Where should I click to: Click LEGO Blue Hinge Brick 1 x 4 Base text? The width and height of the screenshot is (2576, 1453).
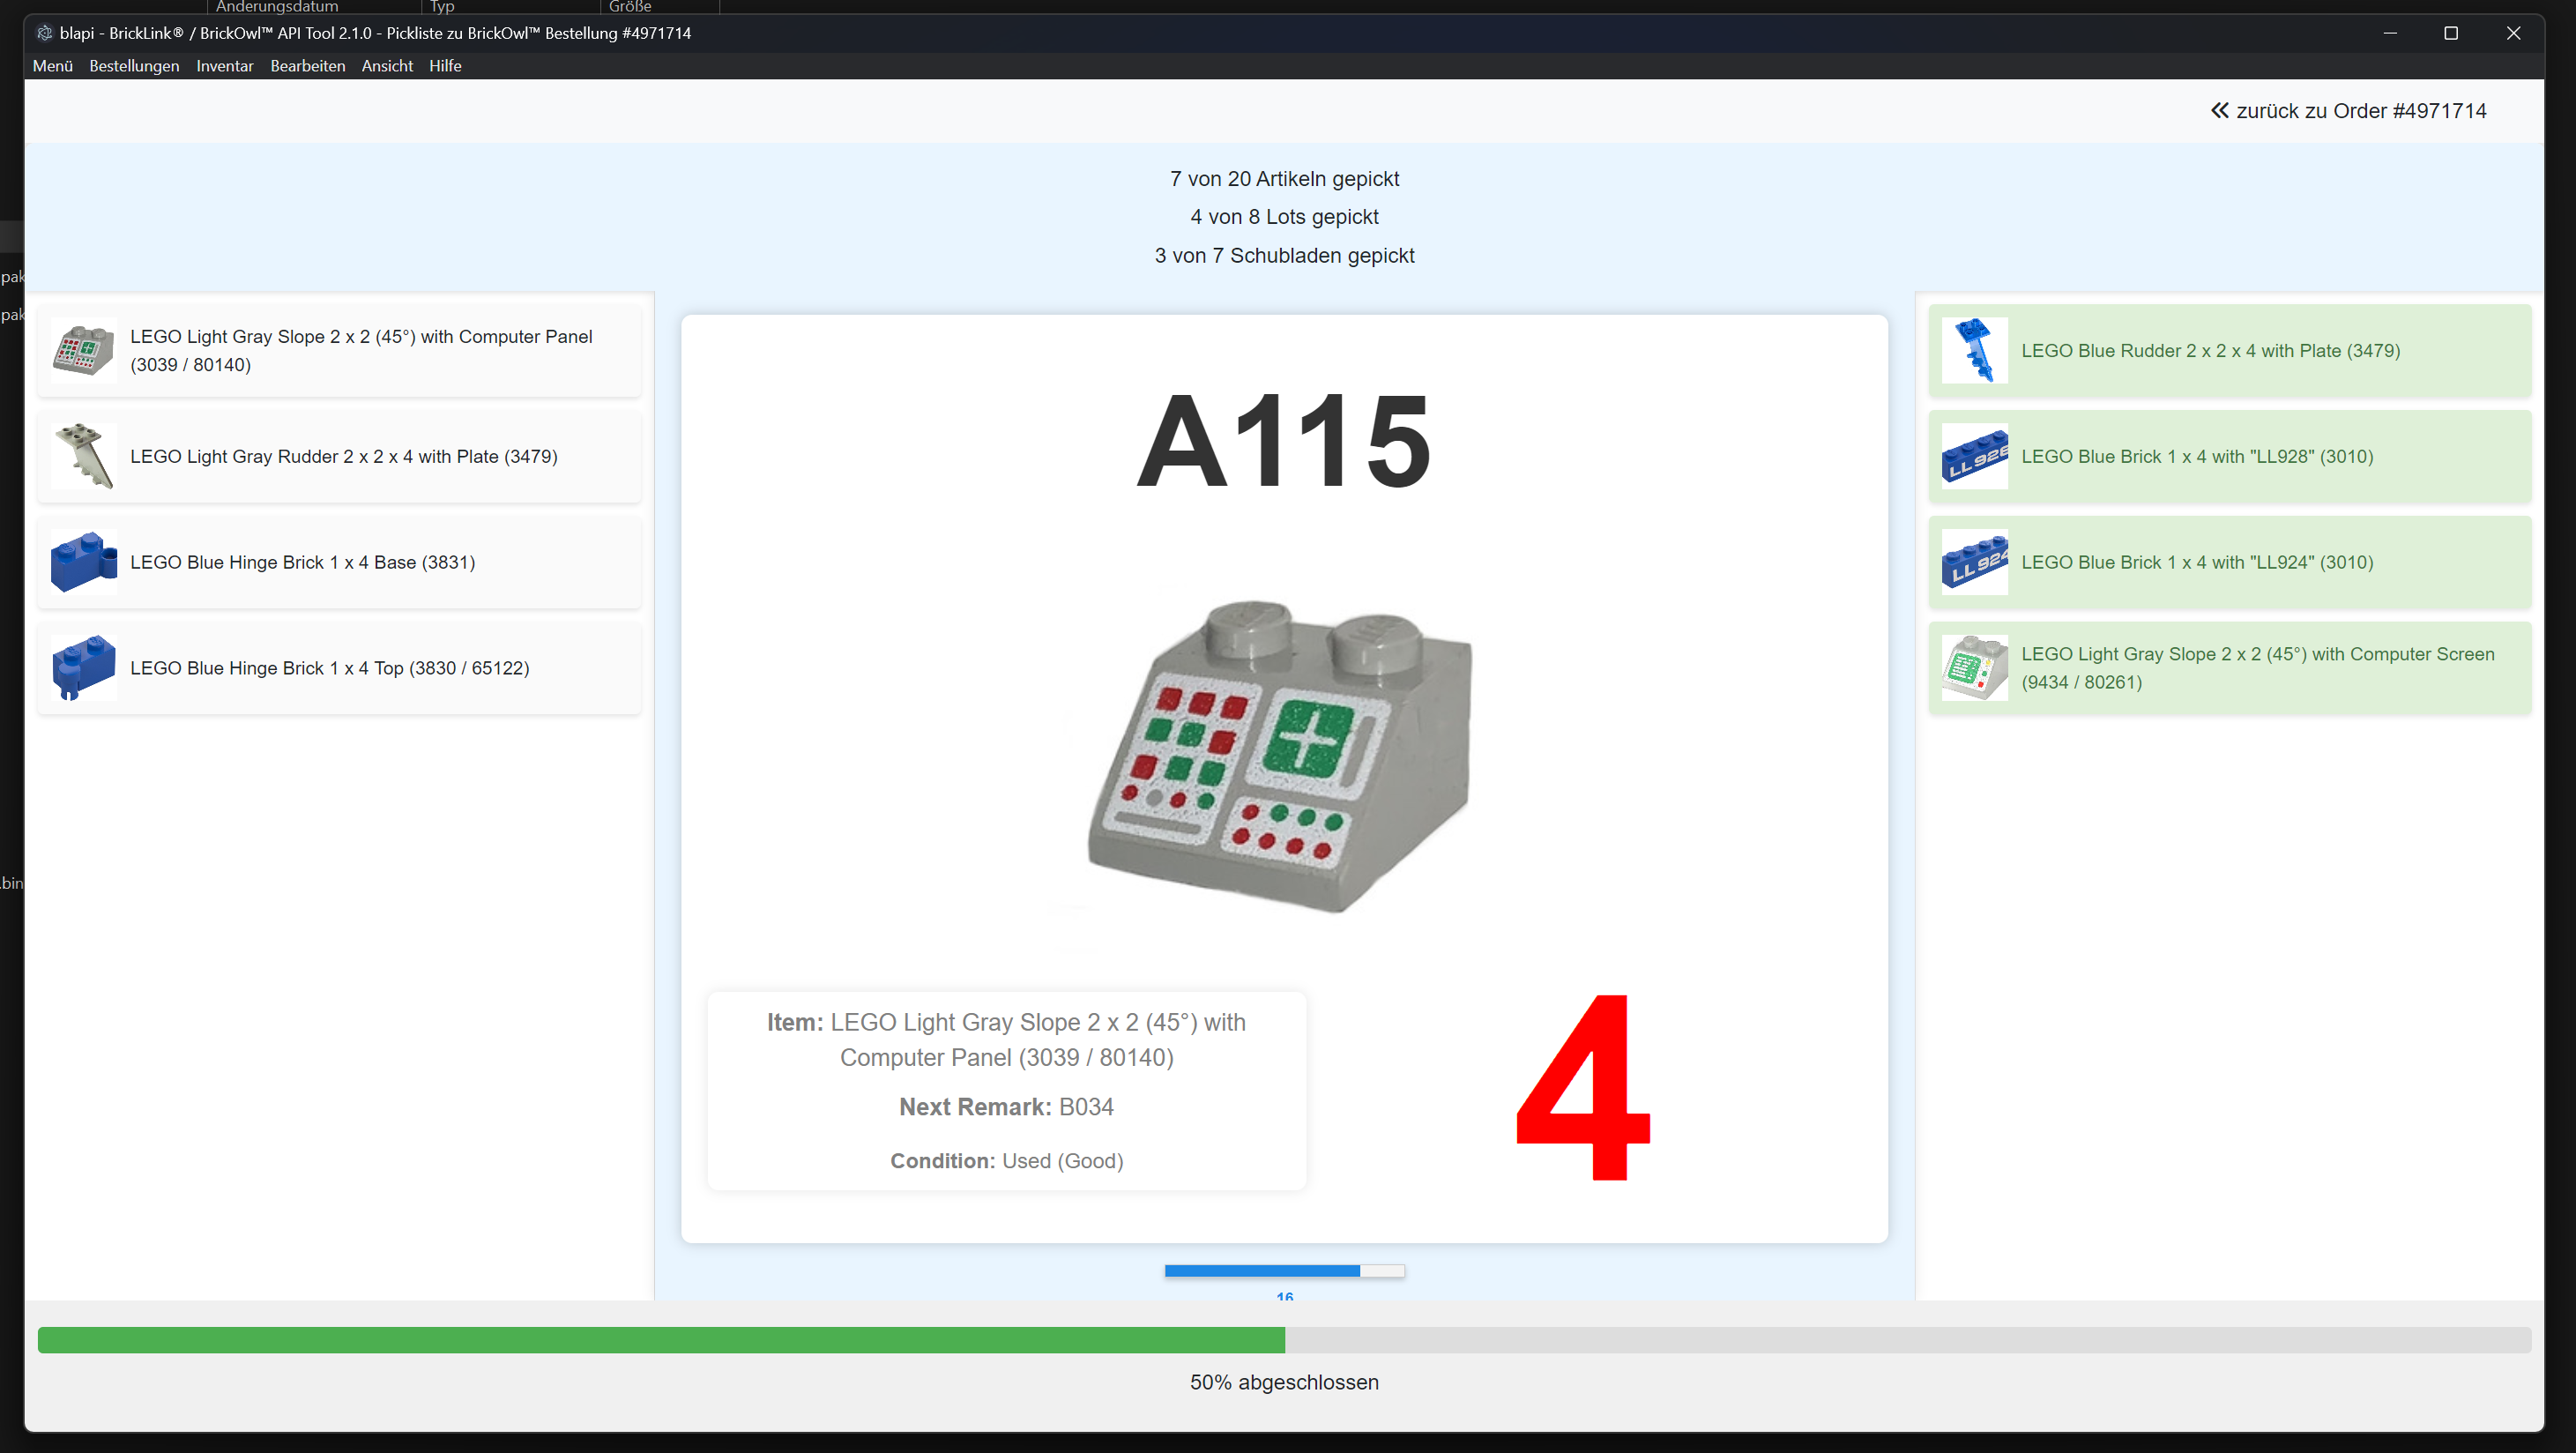coord(303,563)
